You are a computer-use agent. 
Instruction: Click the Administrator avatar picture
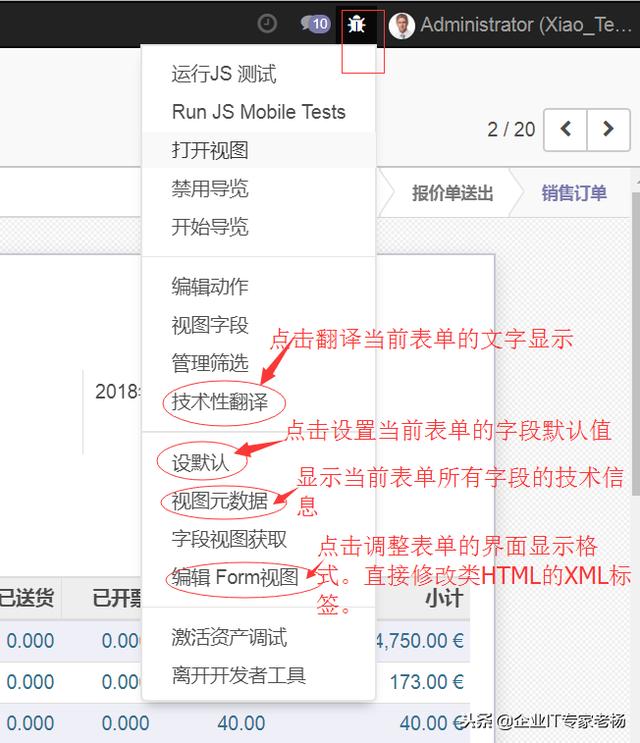coord(402,25)
